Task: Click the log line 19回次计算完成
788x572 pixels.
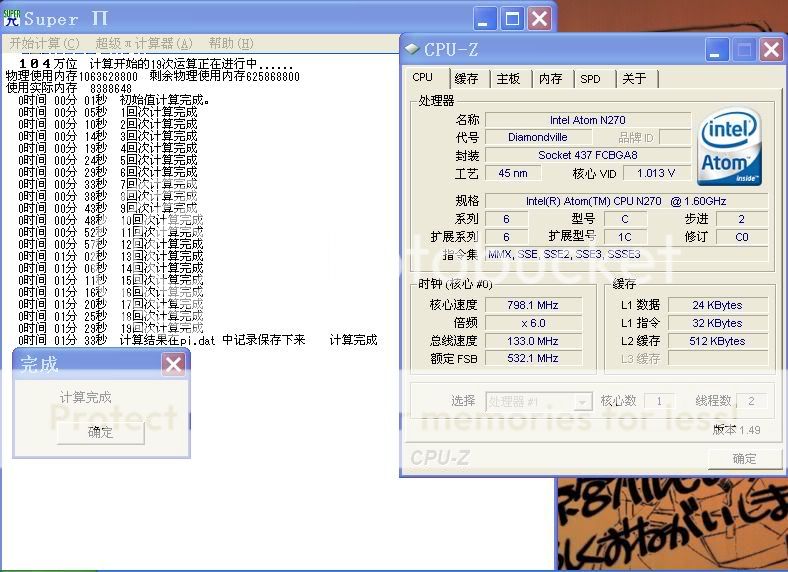Action: point(111,328)
